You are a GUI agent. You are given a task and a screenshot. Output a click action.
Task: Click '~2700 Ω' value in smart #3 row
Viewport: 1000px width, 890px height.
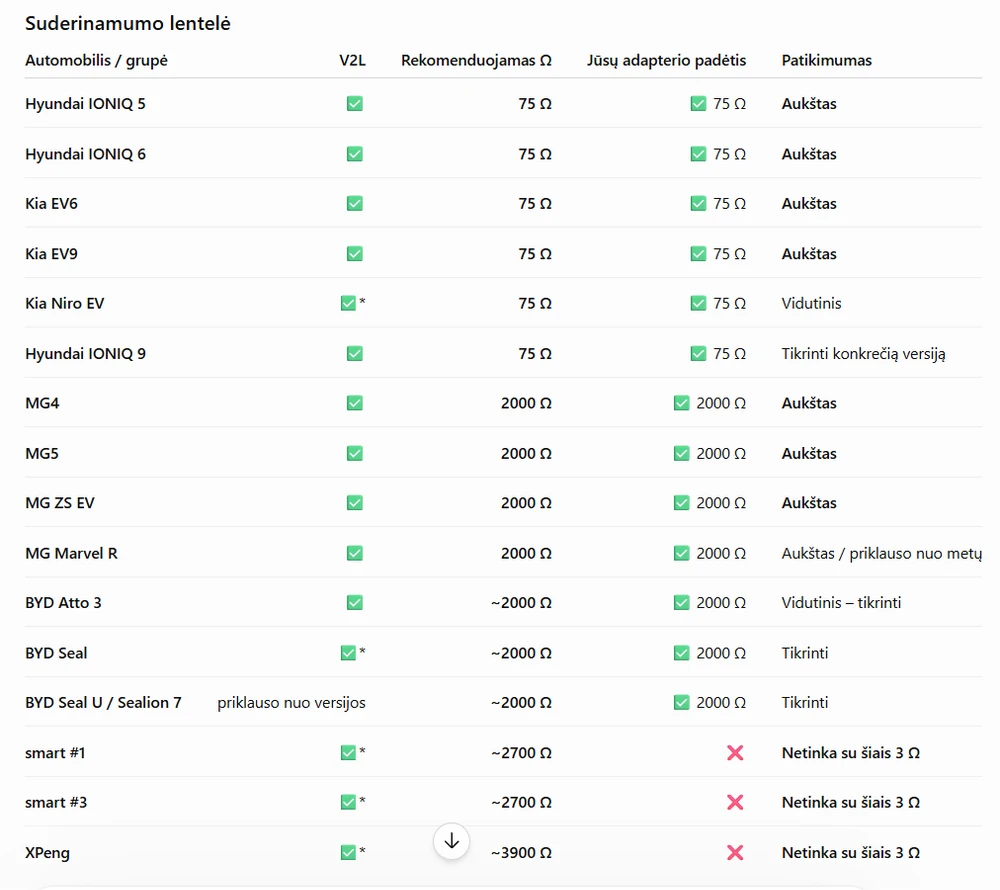pos(521,803)
